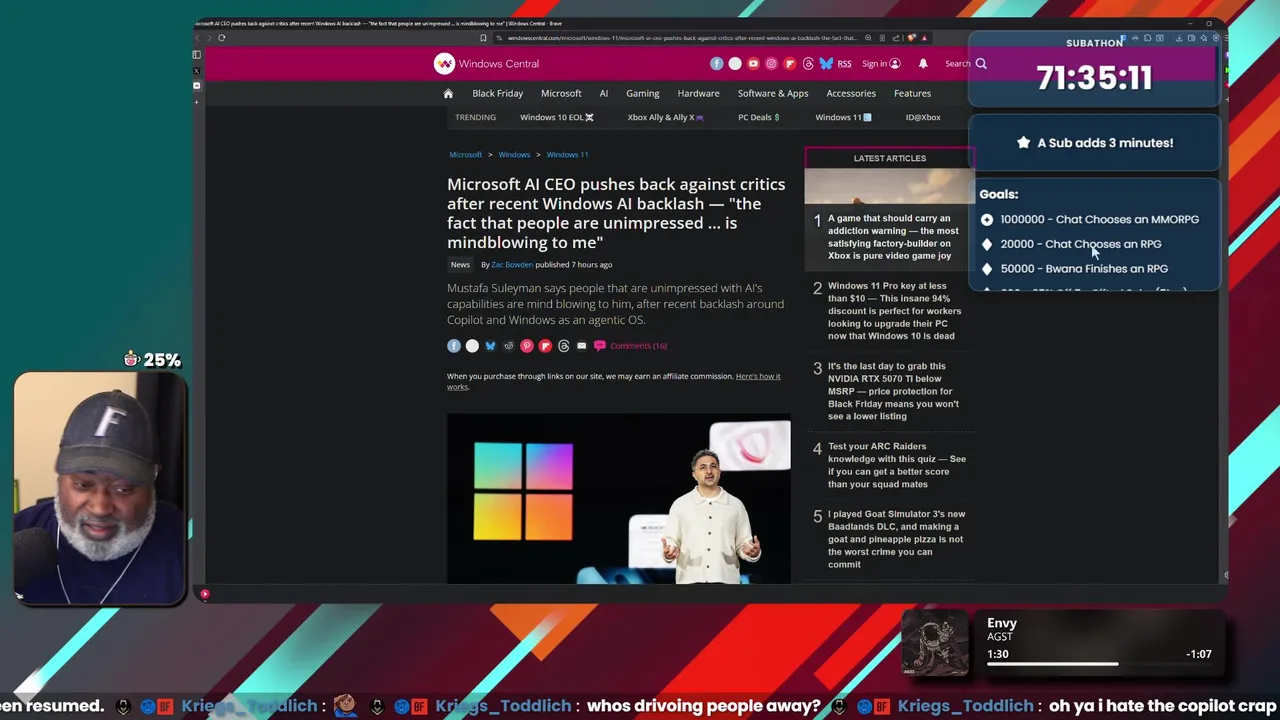The width and height of the screenshot is (1280, 720).
Task: Open latest article about Goat Simulator 3 DLC
Action: coord(896,539)
